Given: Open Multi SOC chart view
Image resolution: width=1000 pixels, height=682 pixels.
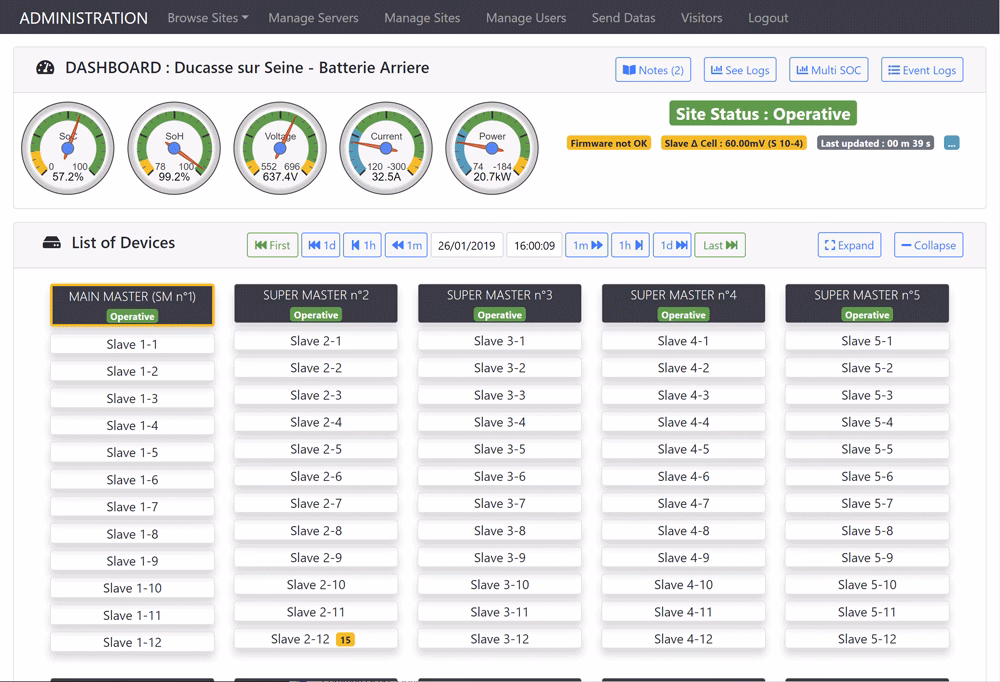Looking at the screenshot, I should click(828, 70).
